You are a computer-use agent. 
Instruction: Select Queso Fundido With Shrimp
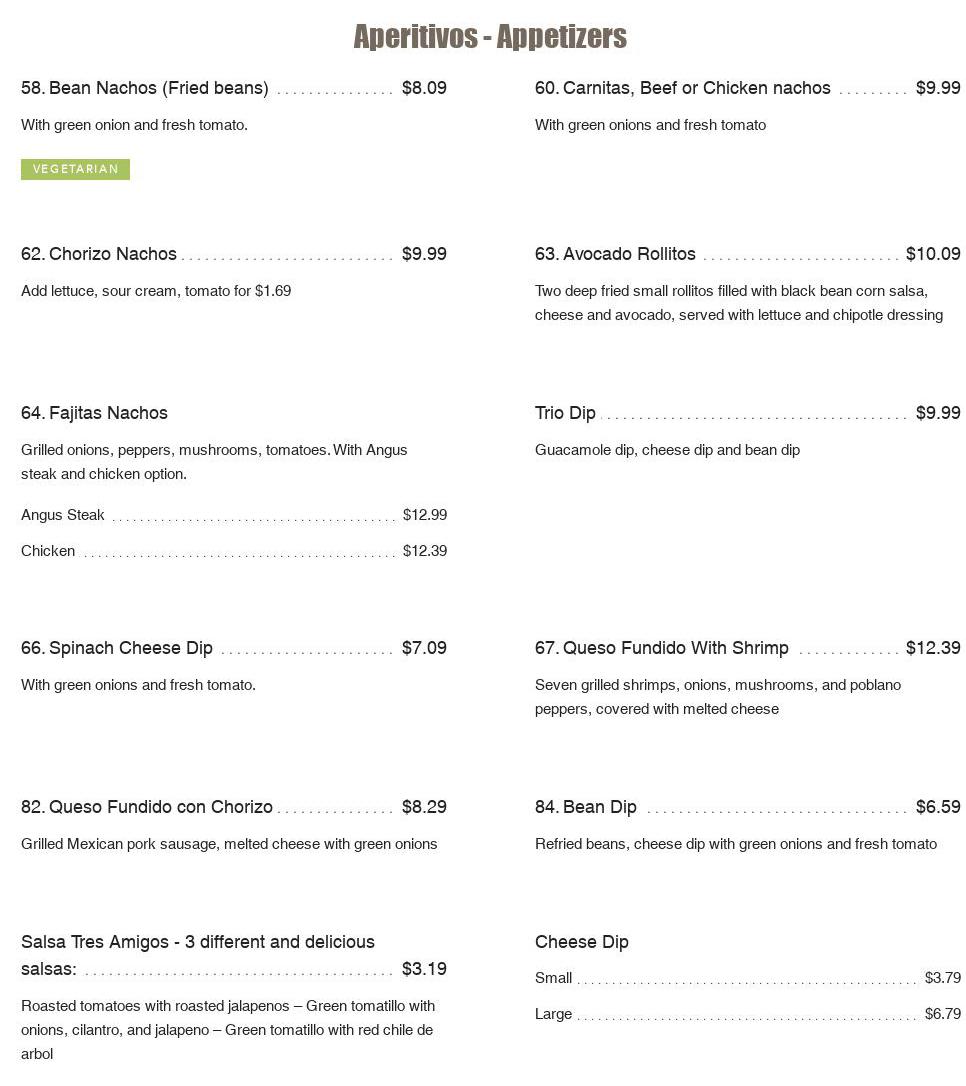pos(661,648)
